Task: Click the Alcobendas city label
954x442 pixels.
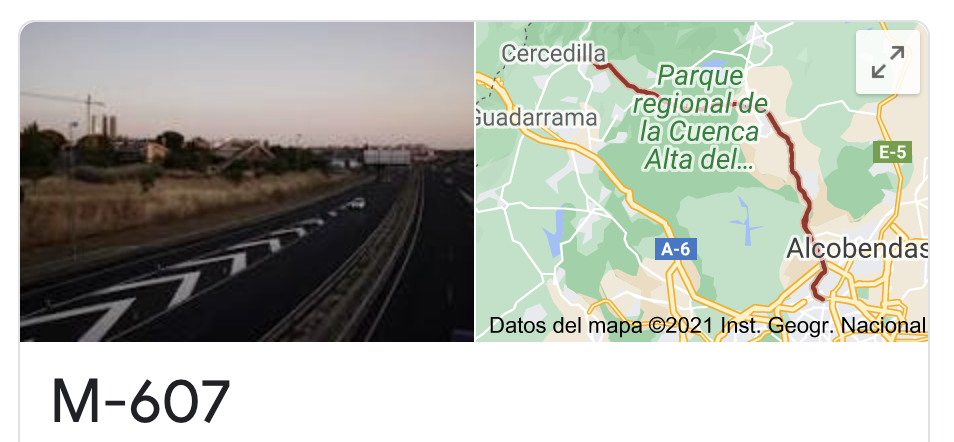Action: point(857,249)
